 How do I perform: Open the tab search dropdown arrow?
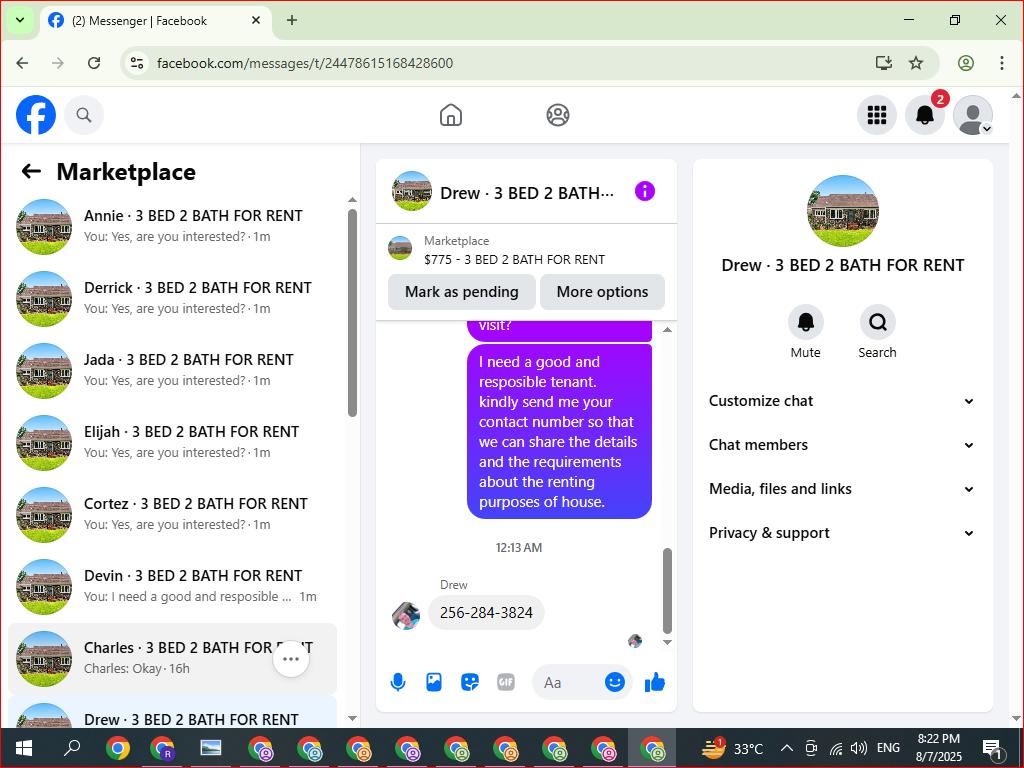coord(20,20)
